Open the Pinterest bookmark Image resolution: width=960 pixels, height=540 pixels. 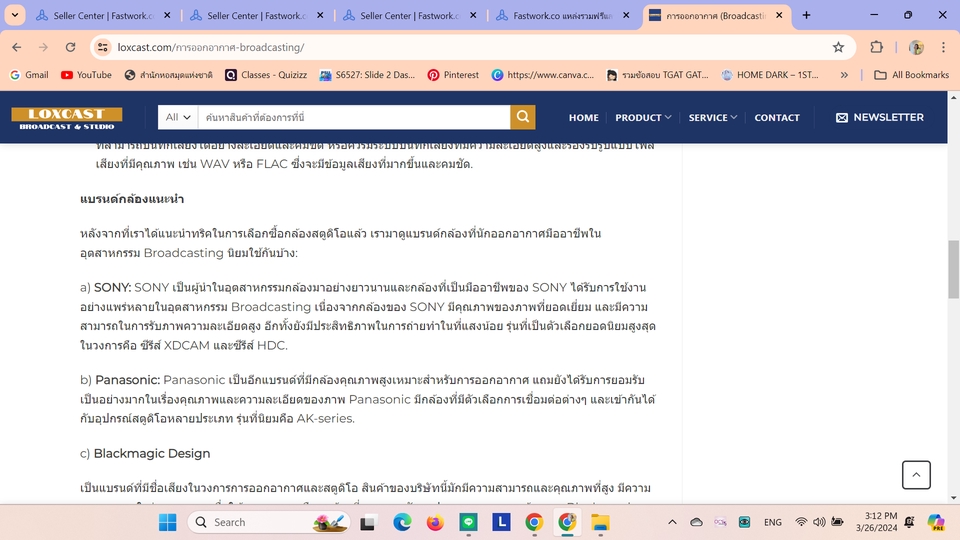coord(453,75)
